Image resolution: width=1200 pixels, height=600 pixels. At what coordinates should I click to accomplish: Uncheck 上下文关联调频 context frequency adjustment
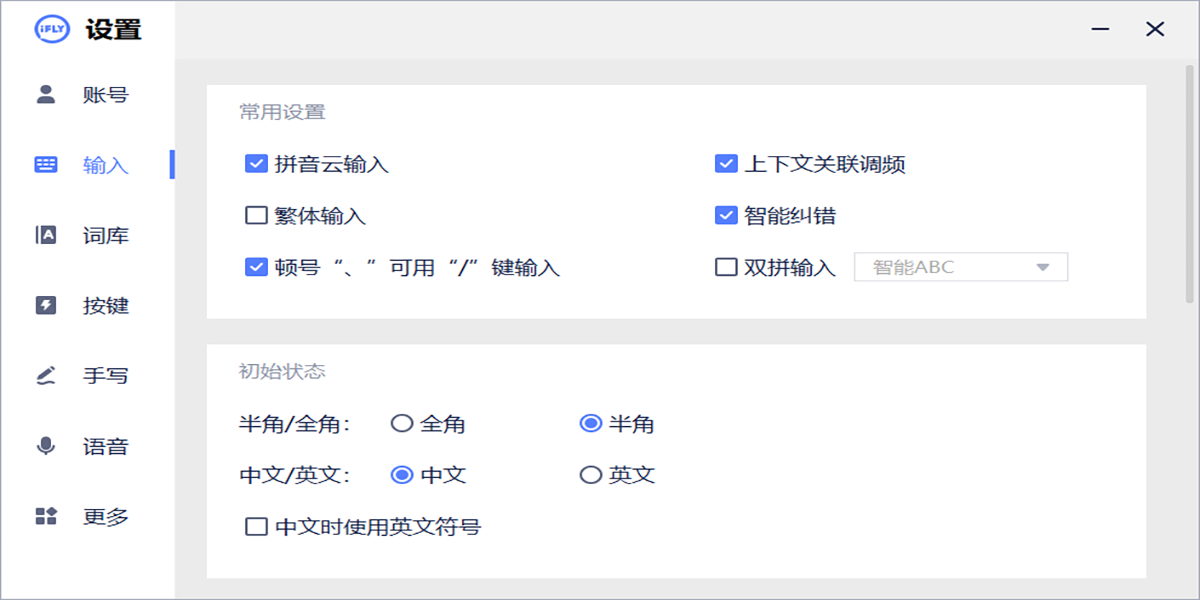(726, 164)
